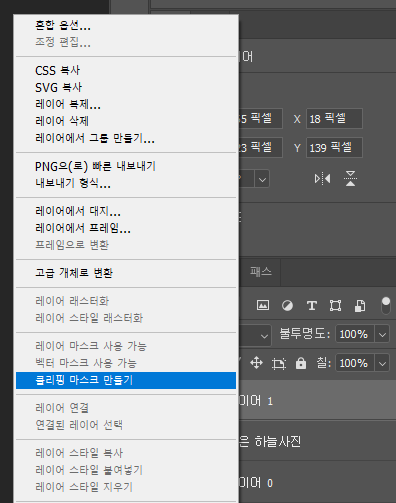This screenshot has height=503, width=396.
Task: Click 레이어 스타일 복사 entry
Action: point(126,453)
